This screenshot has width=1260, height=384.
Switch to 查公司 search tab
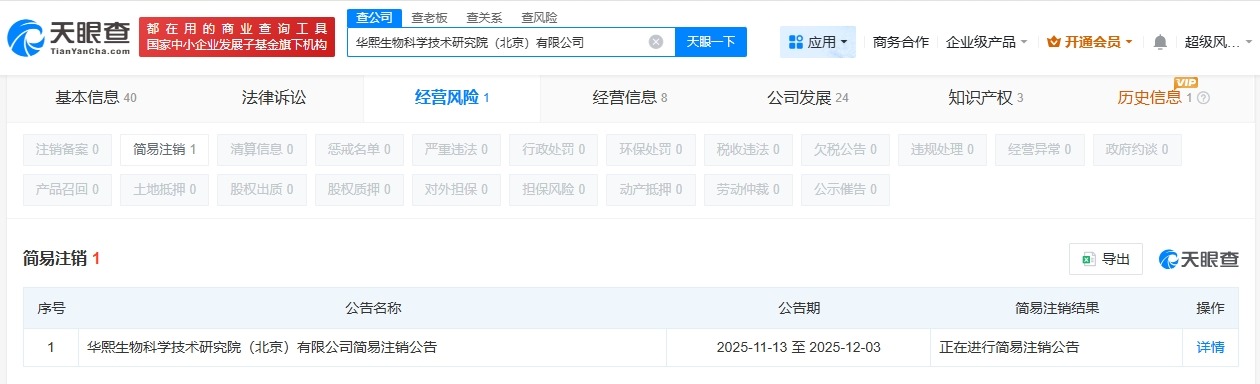(374, 17)
